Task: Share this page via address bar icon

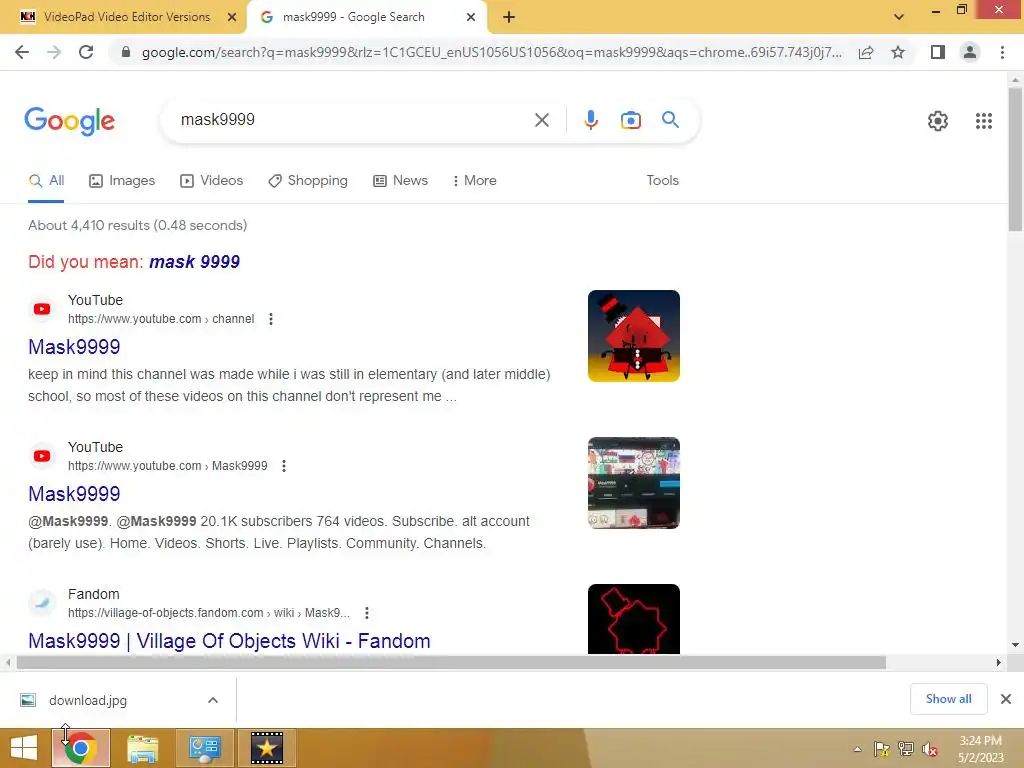Action: [866, 52]
